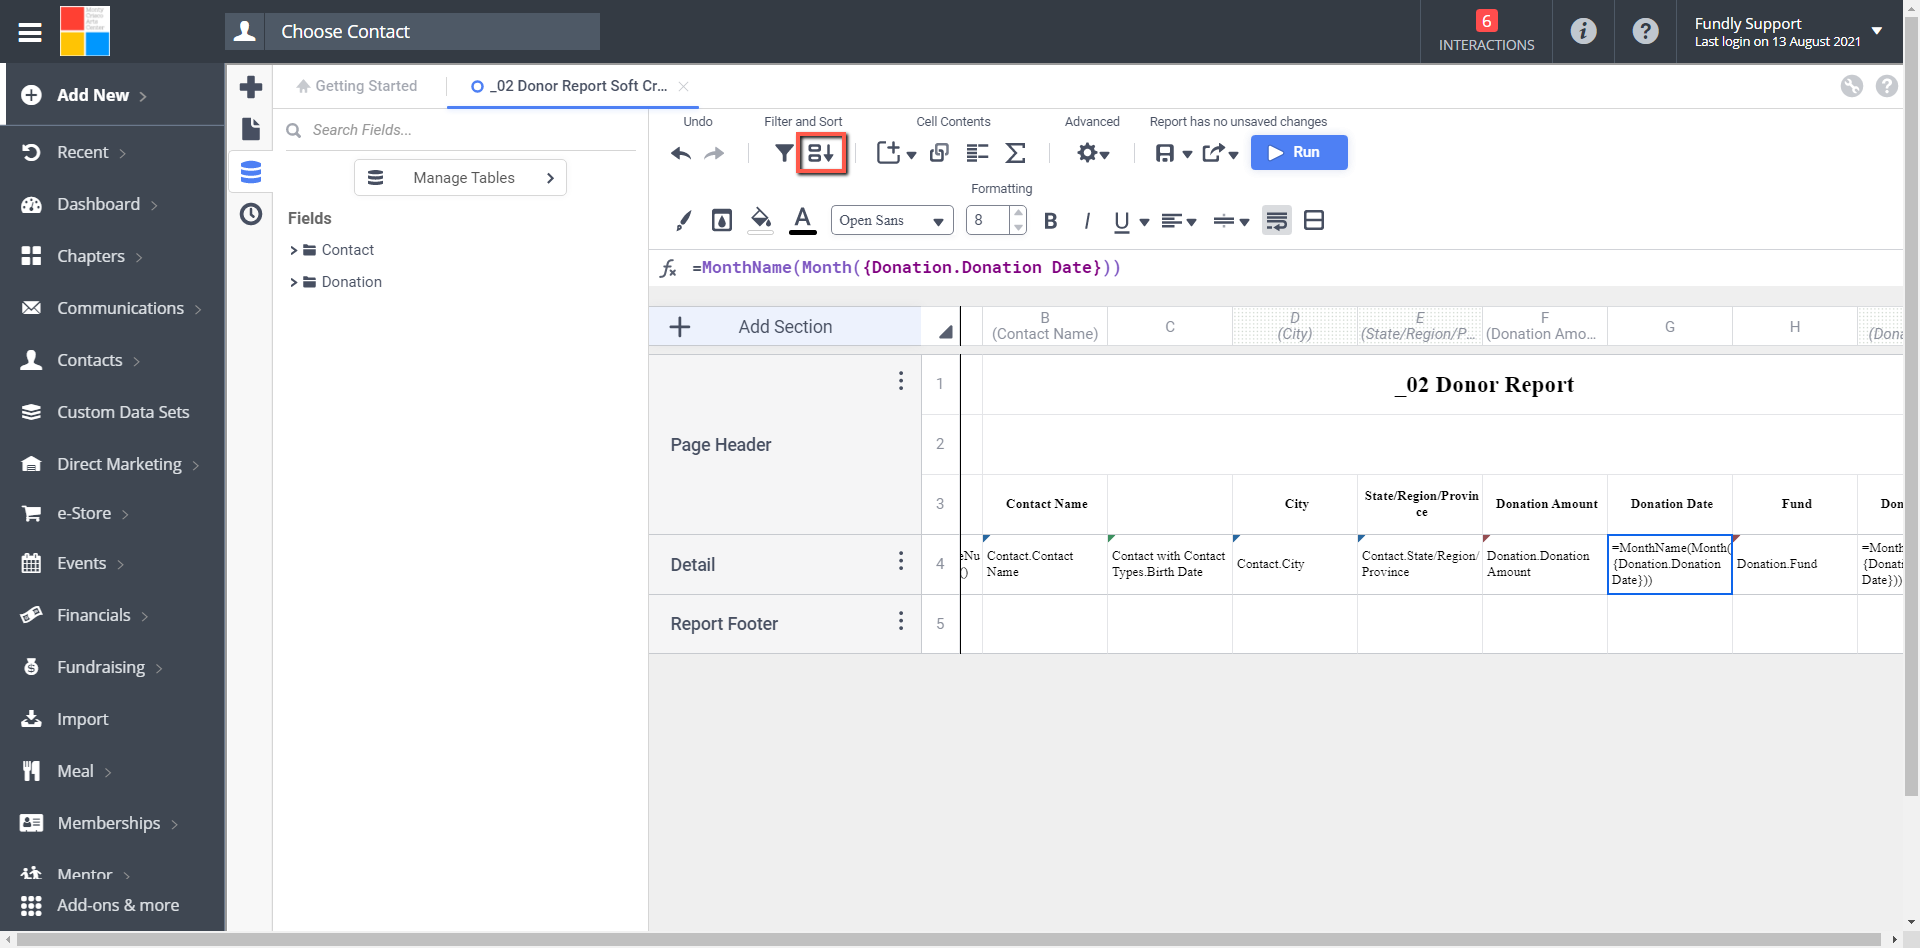The image size is (1920, 948).
Task: Open the help question mark in header
Action: tap(1645, 31)
